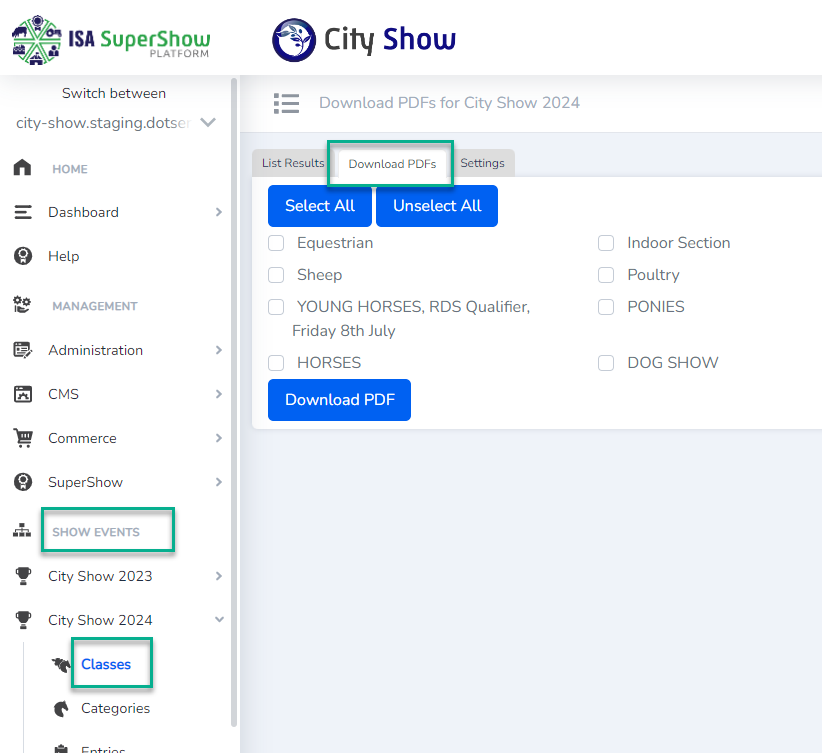Expand the SuperShow submenu chevron

pyautogui.click(x=218, y=482)
